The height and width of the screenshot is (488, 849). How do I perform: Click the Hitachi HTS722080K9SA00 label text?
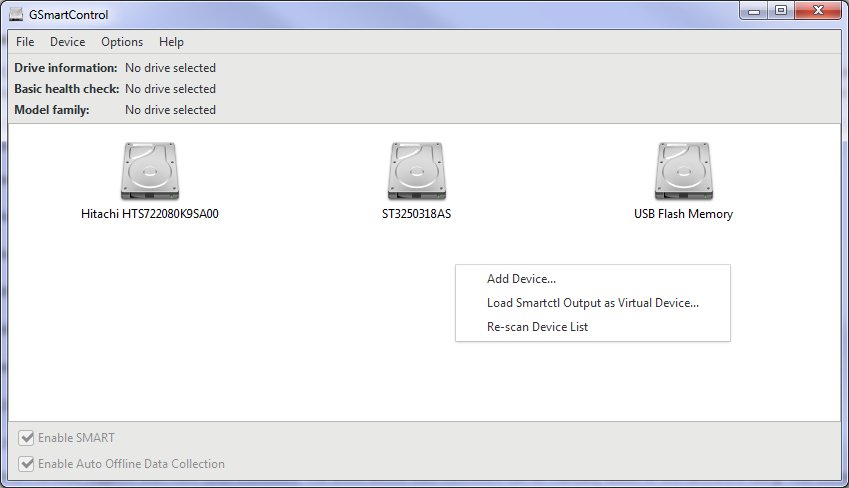(x=150, y=214)
